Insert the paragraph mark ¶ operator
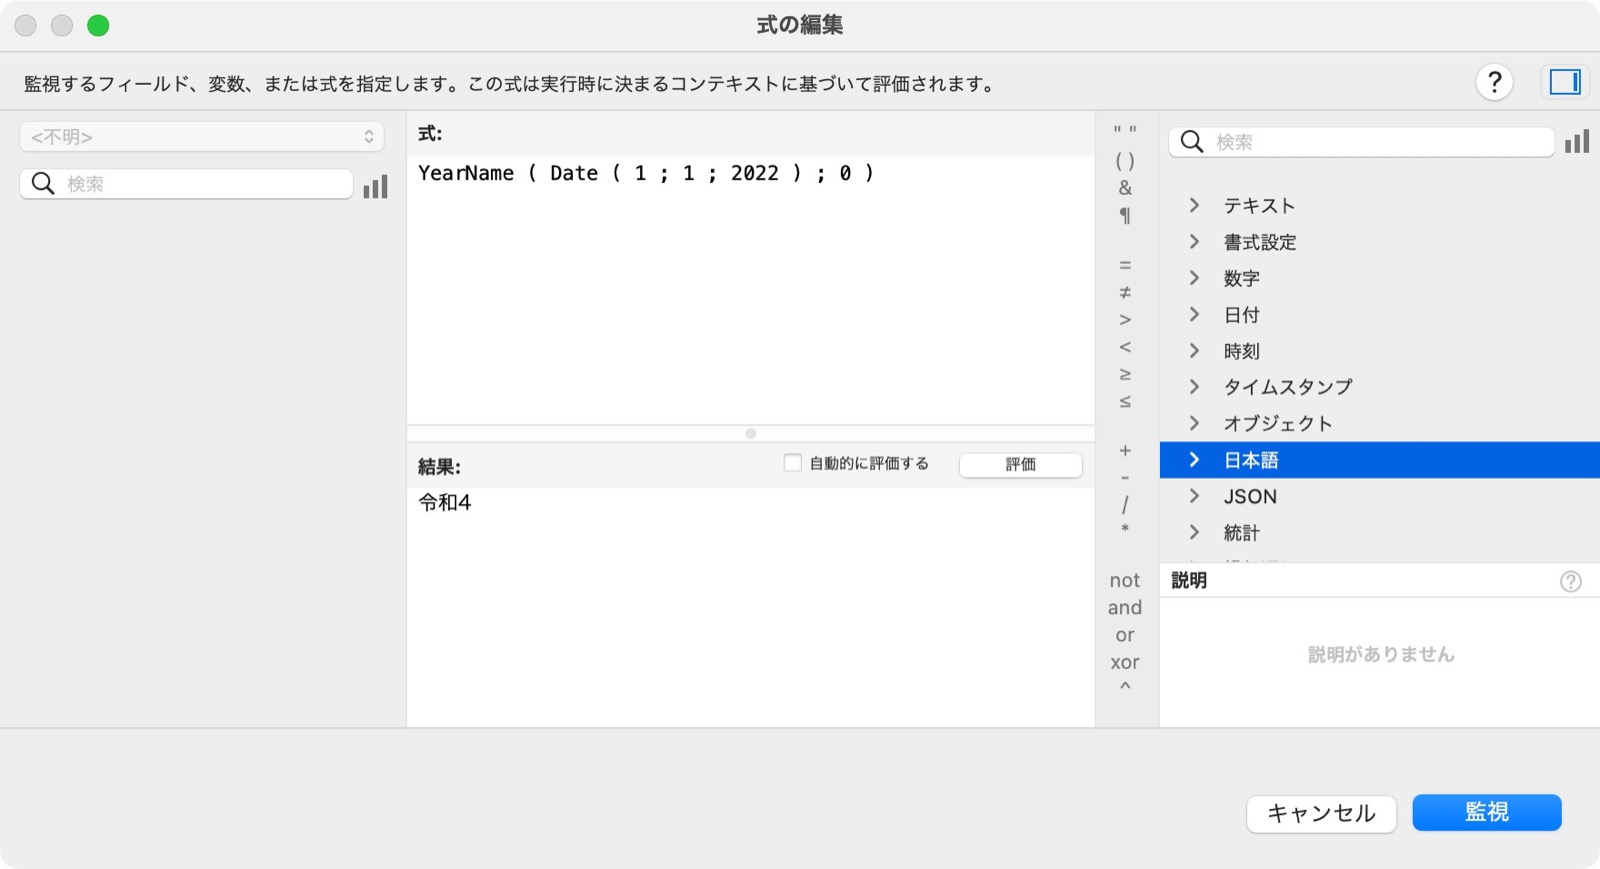This screenshot has height=869, width=1600. tap(1125, 215)
